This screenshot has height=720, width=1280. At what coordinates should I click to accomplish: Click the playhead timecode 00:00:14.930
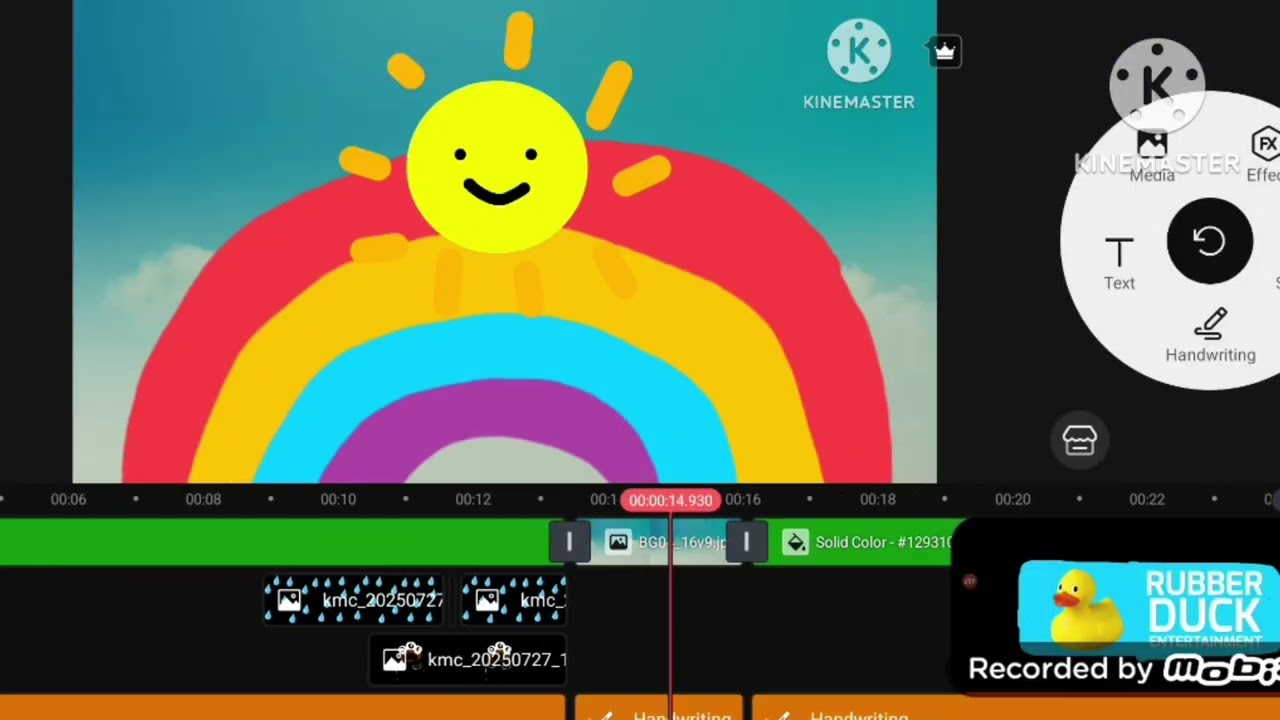[x=670, y=500]
